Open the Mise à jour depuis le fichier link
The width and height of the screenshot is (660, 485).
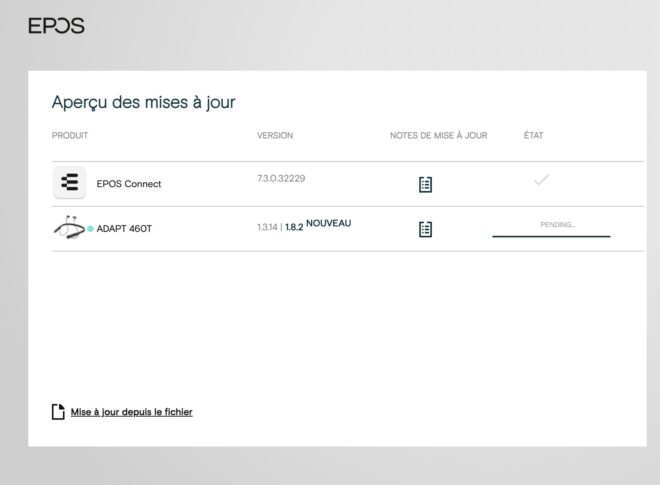click(x=131, y=412)
